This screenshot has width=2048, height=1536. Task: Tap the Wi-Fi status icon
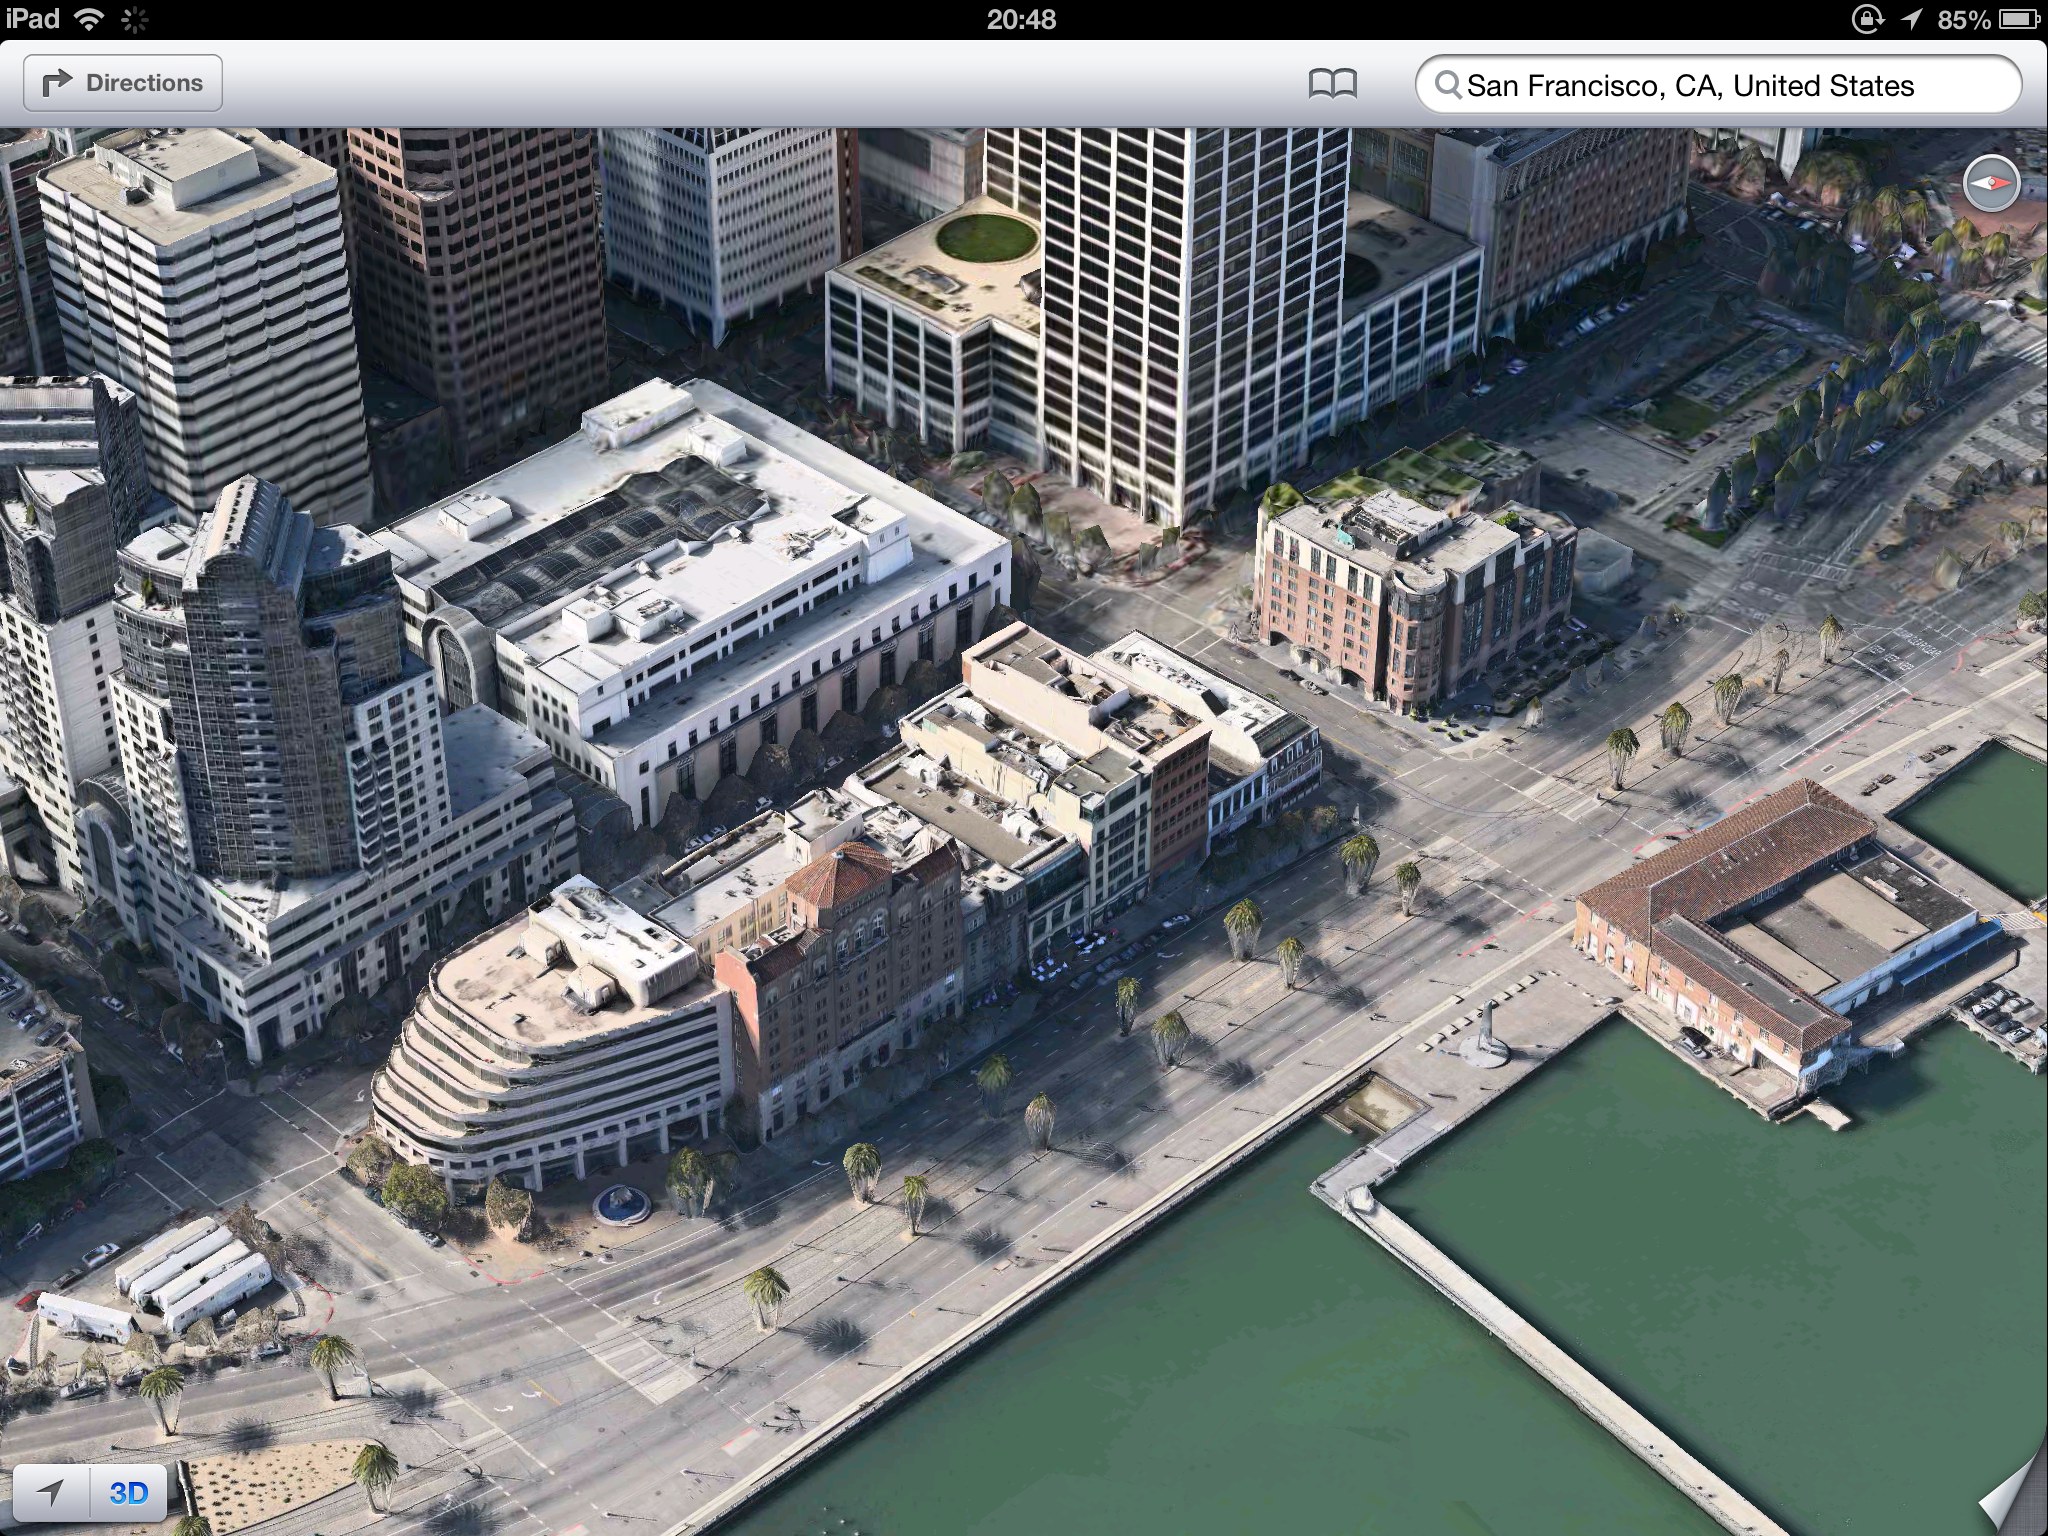pos(90,19)
